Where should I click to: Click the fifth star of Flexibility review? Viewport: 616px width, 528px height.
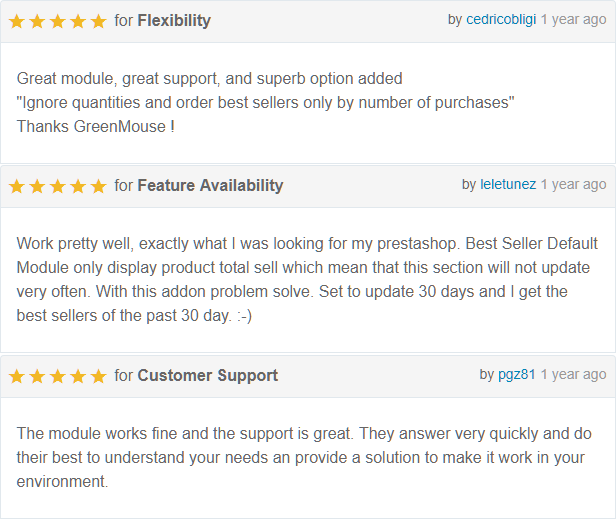[98, 21]
